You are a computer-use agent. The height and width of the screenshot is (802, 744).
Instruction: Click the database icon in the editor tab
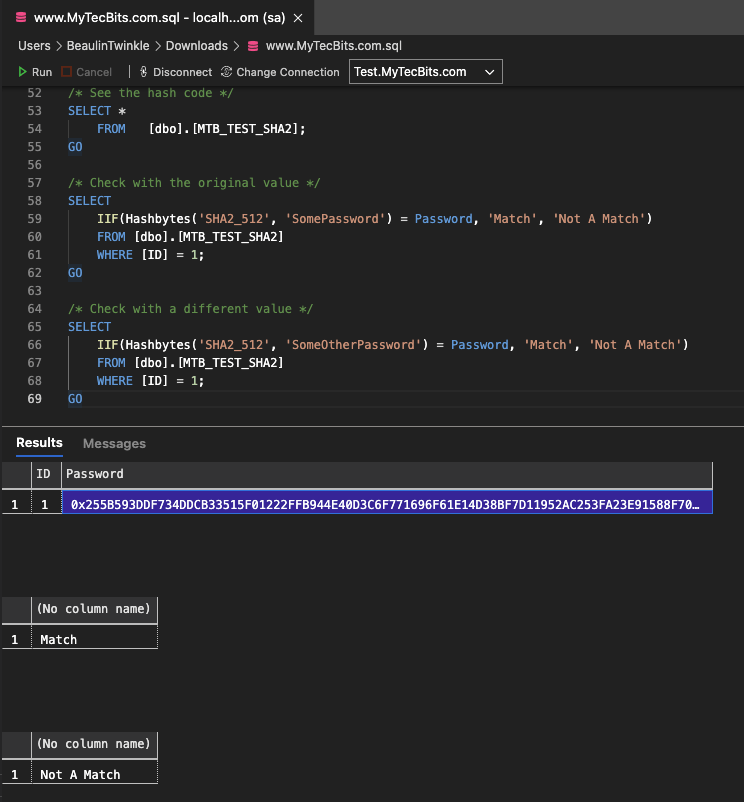[x=21, y=18]
